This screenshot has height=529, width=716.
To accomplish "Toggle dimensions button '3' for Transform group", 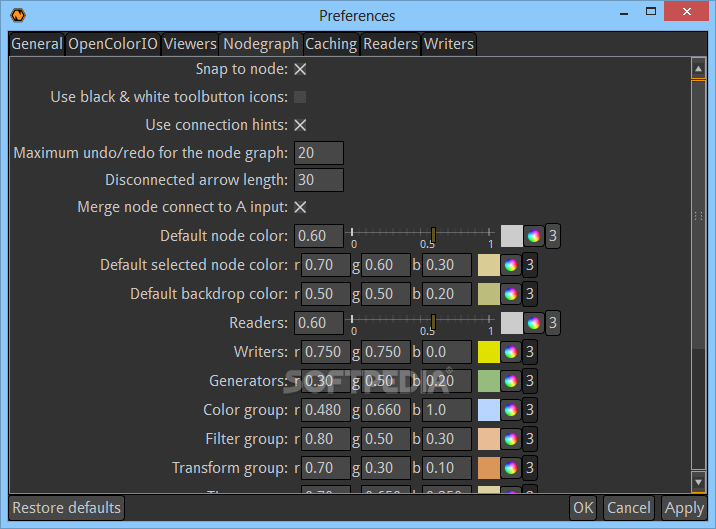I will click(530, 468).
